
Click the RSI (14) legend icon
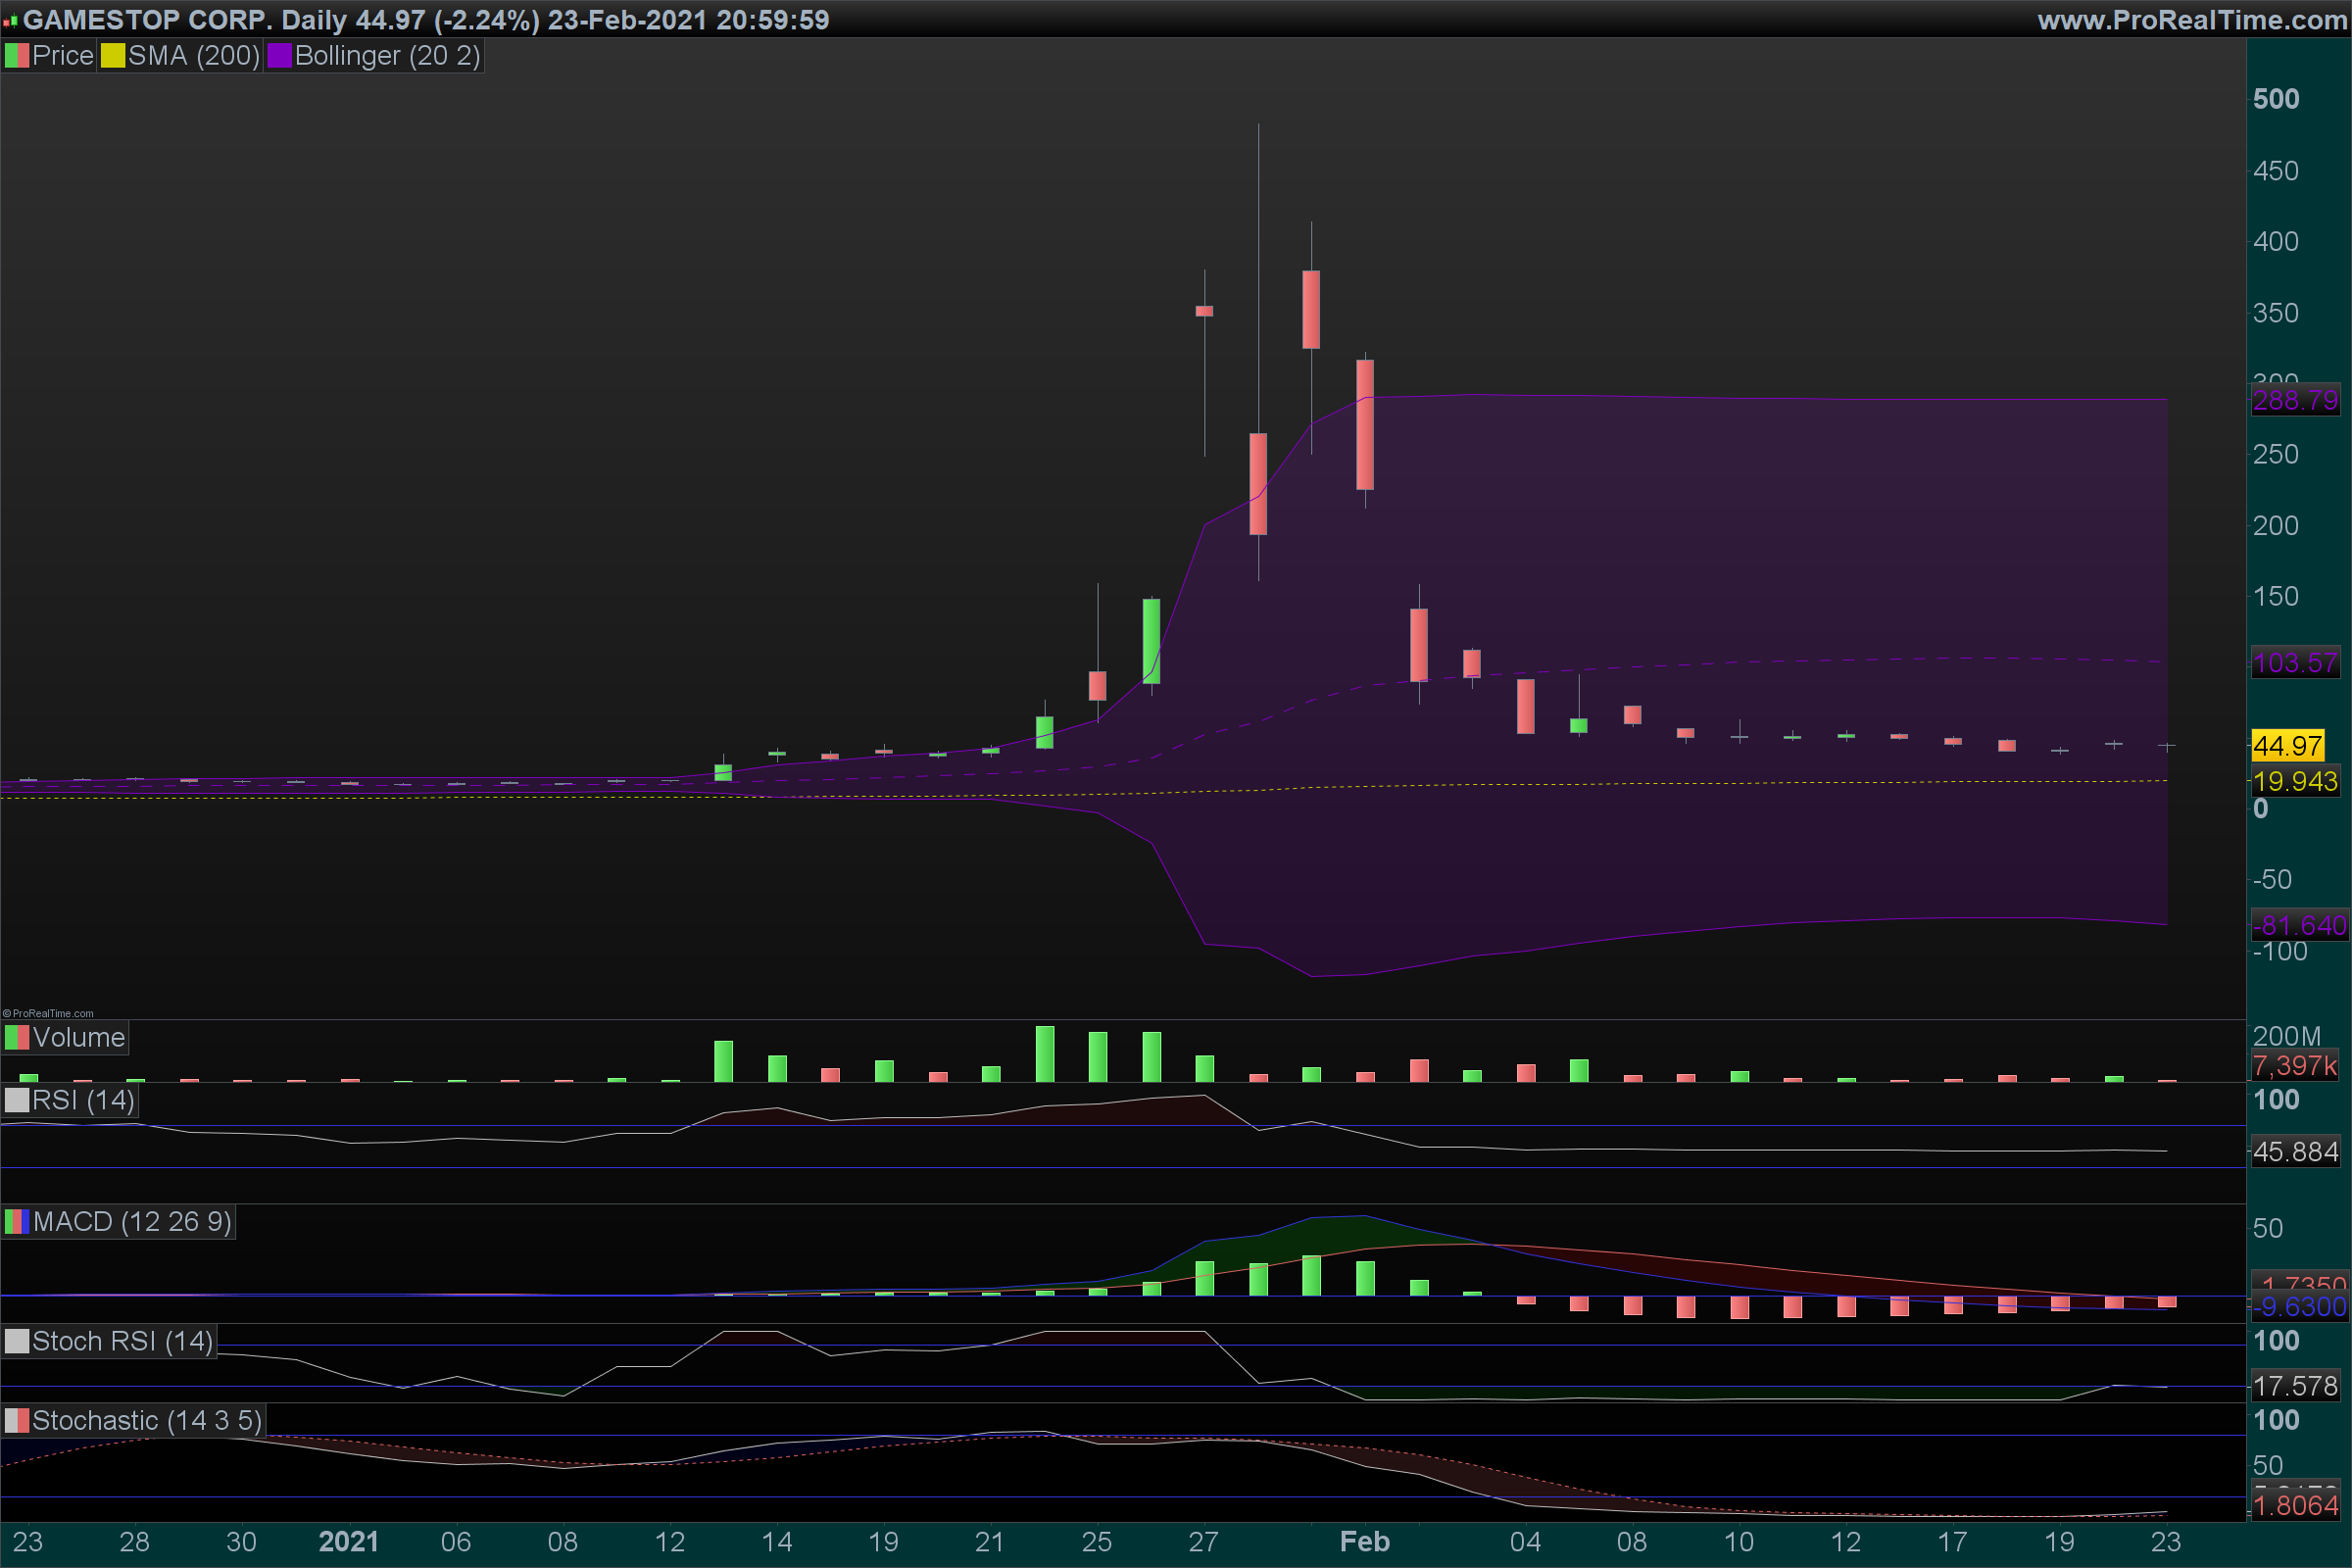pos(17,1101)
